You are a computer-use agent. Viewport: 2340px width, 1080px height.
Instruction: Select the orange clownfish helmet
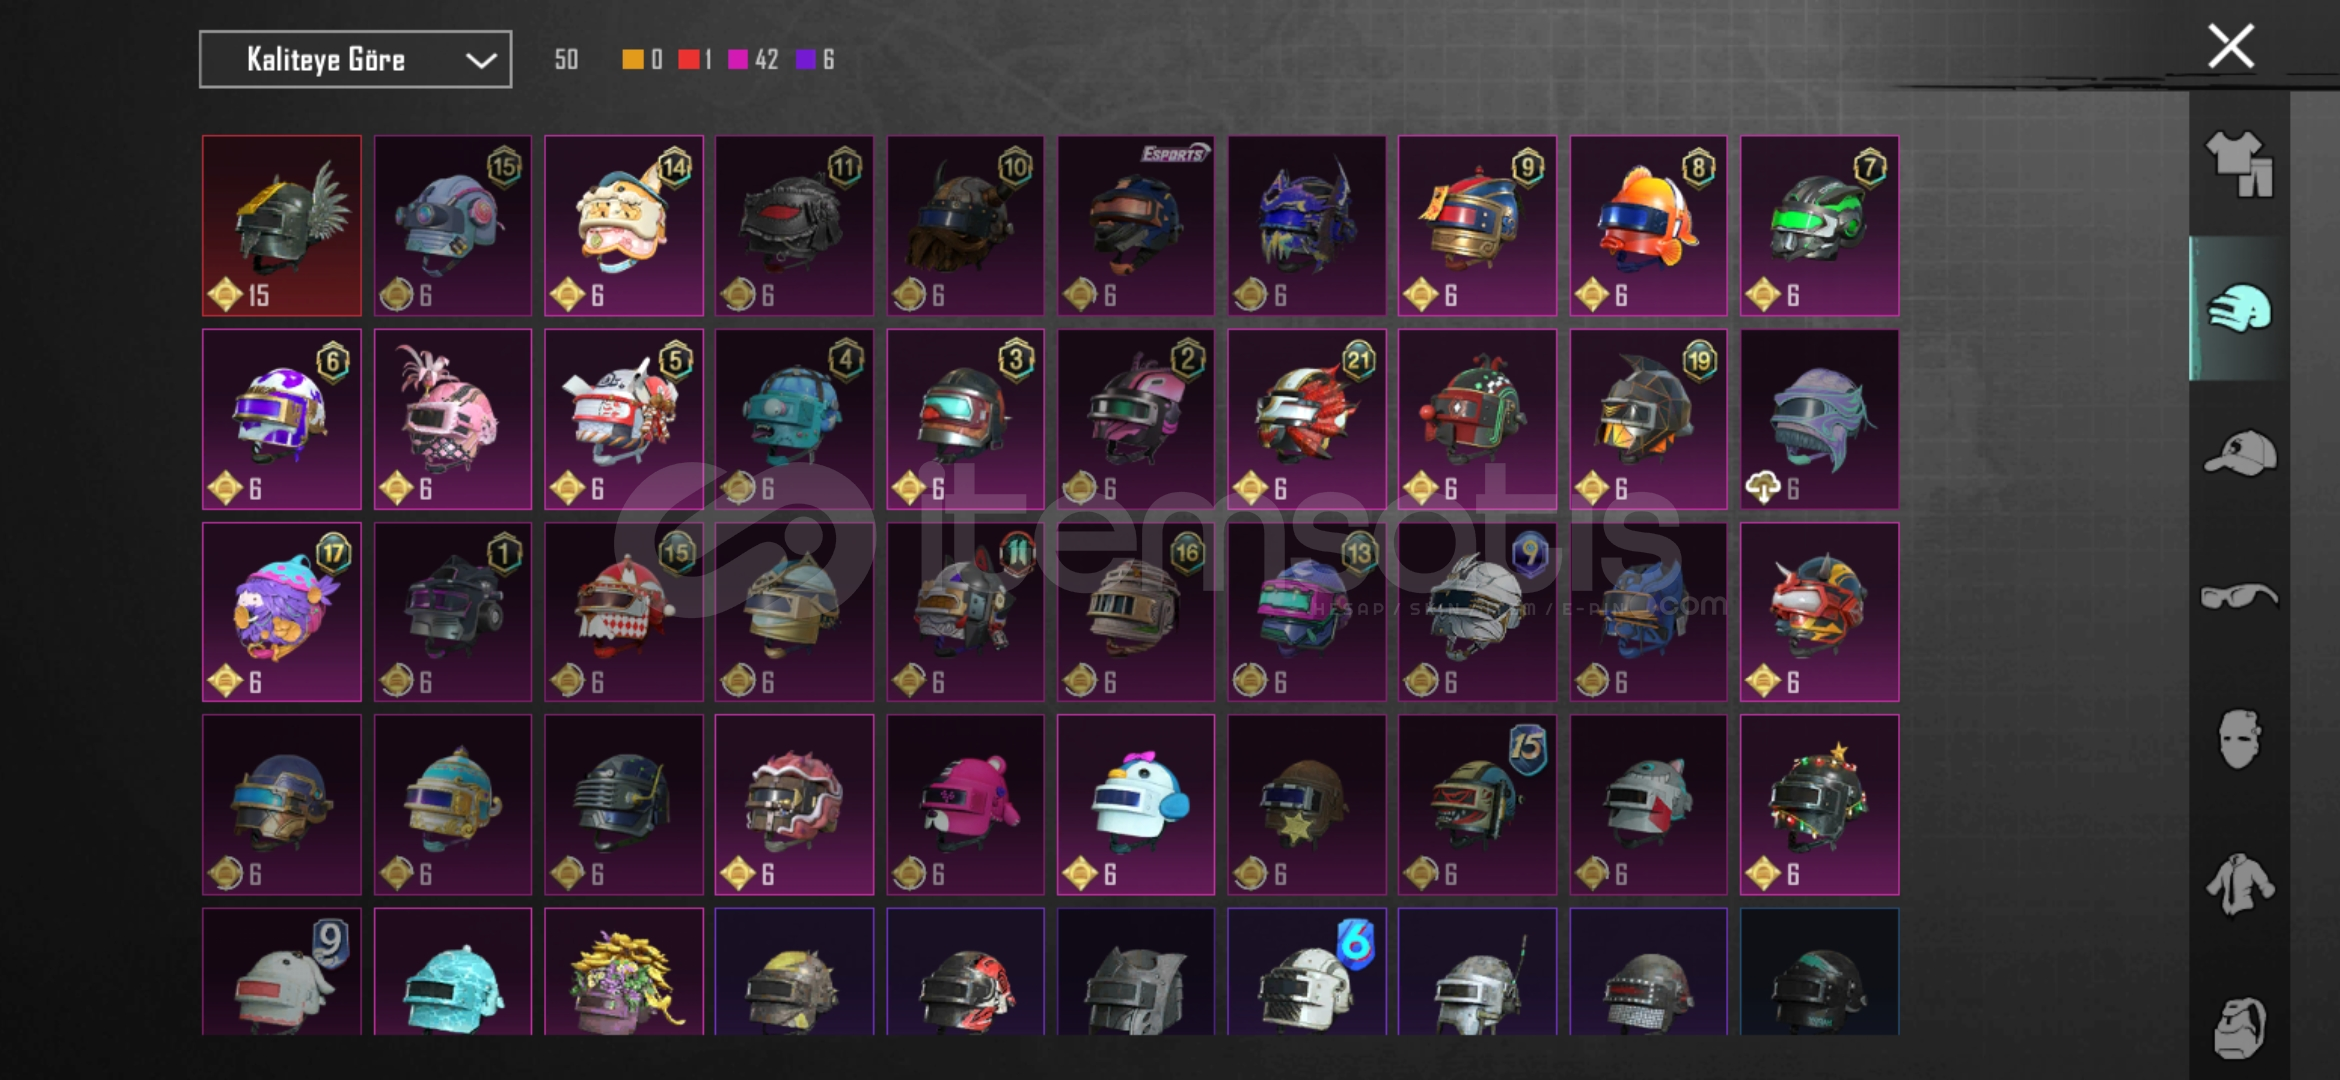1648,226
